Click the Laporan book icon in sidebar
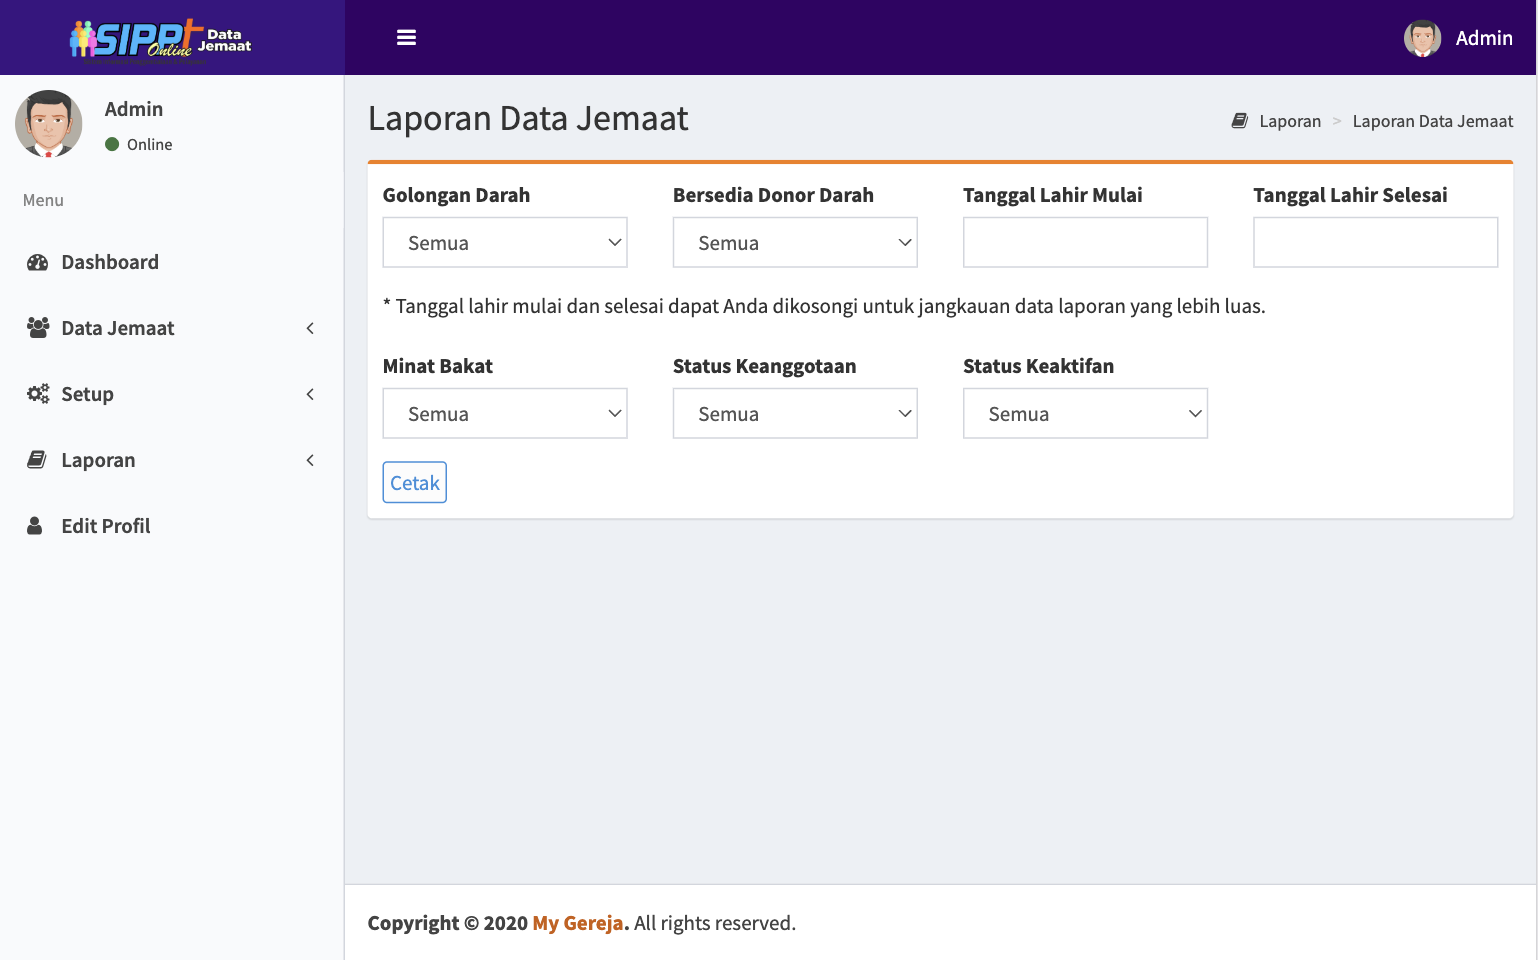 37,460
